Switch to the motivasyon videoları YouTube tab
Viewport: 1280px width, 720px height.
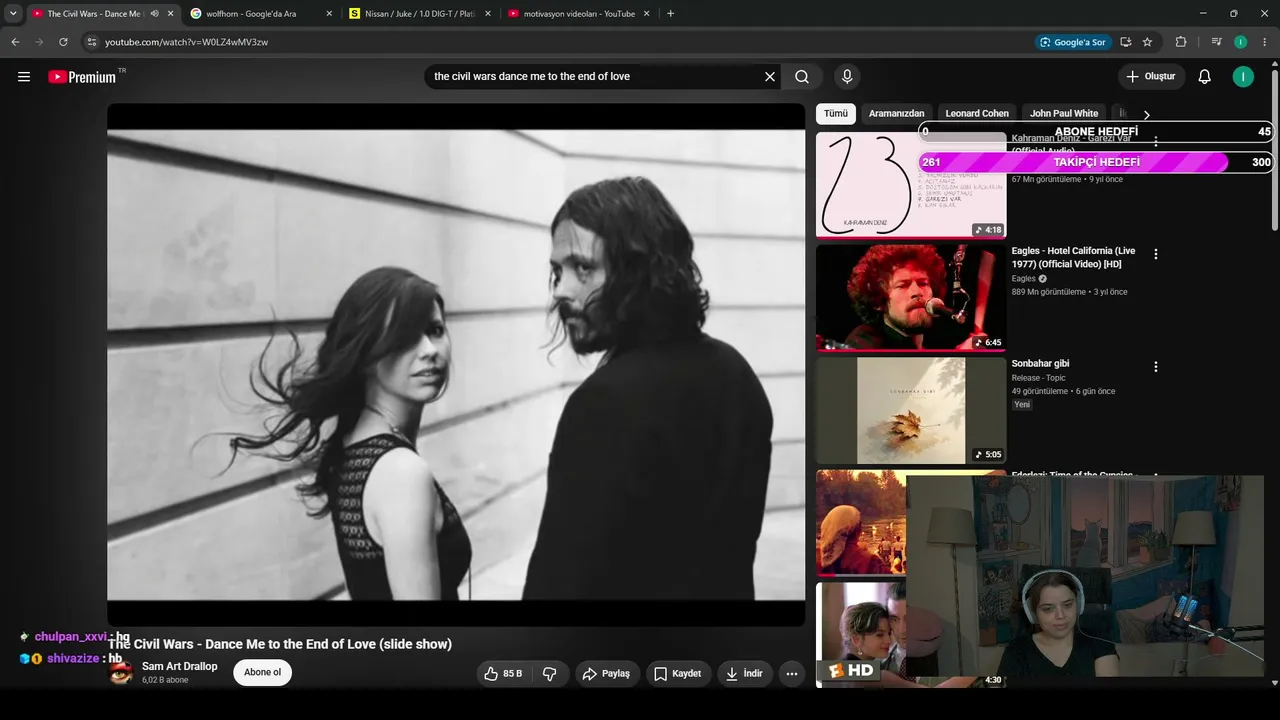click(x=578, y=14)
